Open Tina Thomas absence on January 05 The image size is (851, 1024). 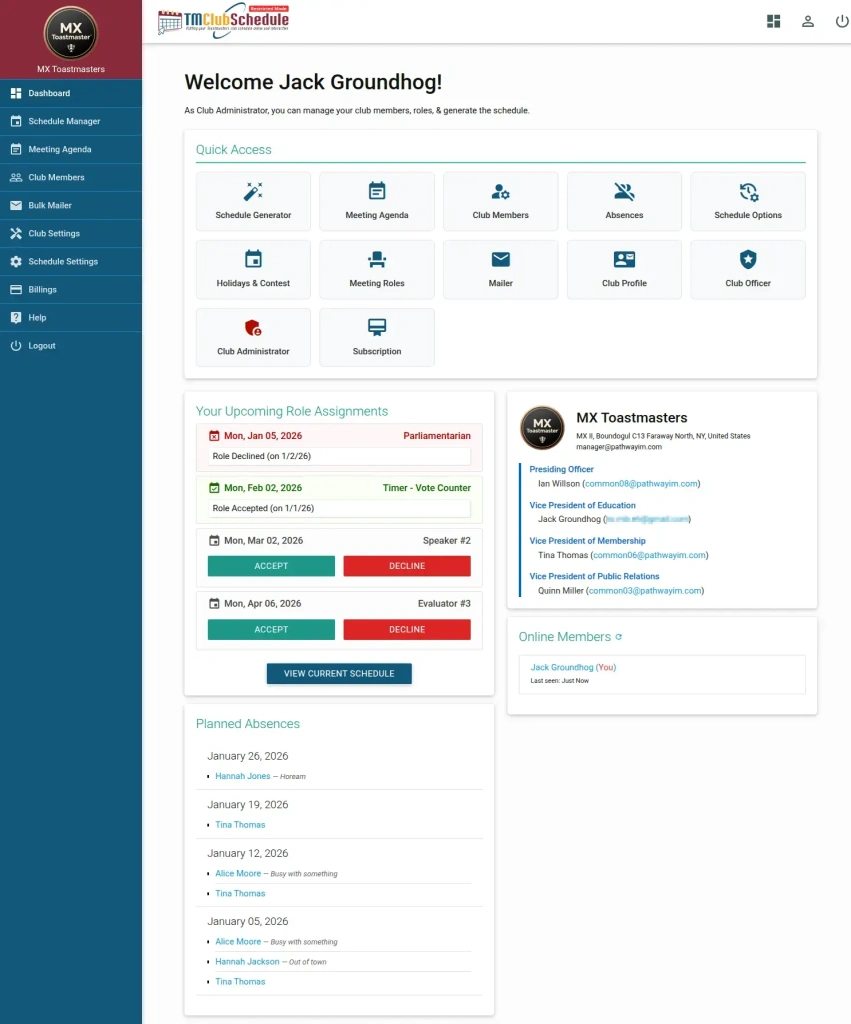pos(240,982)
